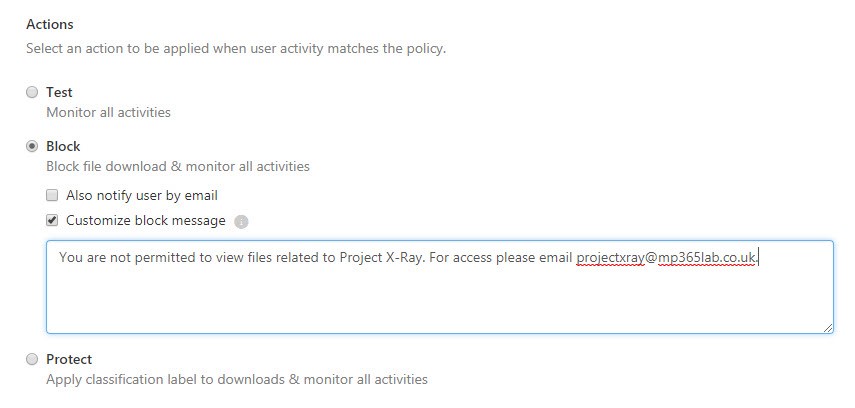Uncheck the Customize block message checkbox
Image resolution: width=855 pixels, height=408 pixels.
point(52,221)
